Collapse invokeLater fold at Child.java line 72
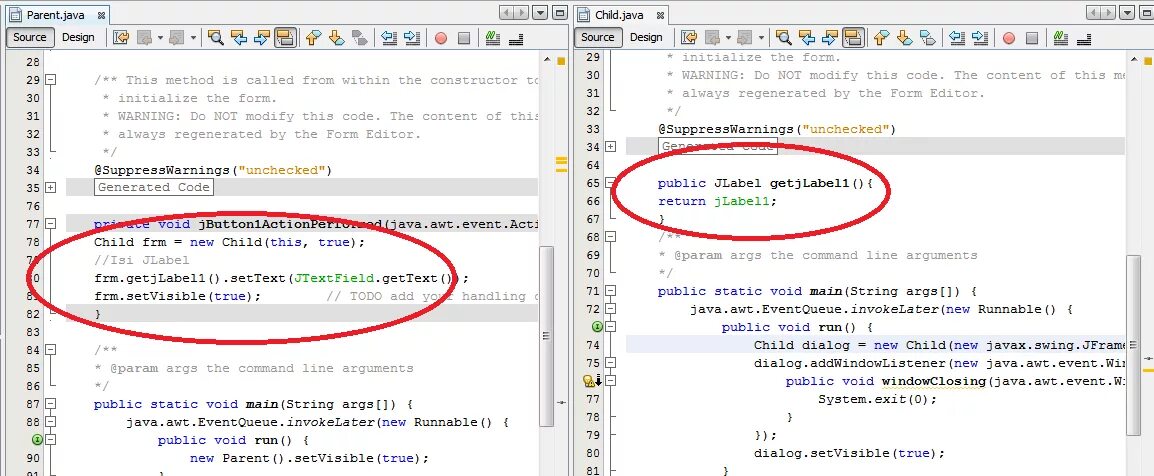Viewport: 1154px width, 476px height. pos(610,309)
